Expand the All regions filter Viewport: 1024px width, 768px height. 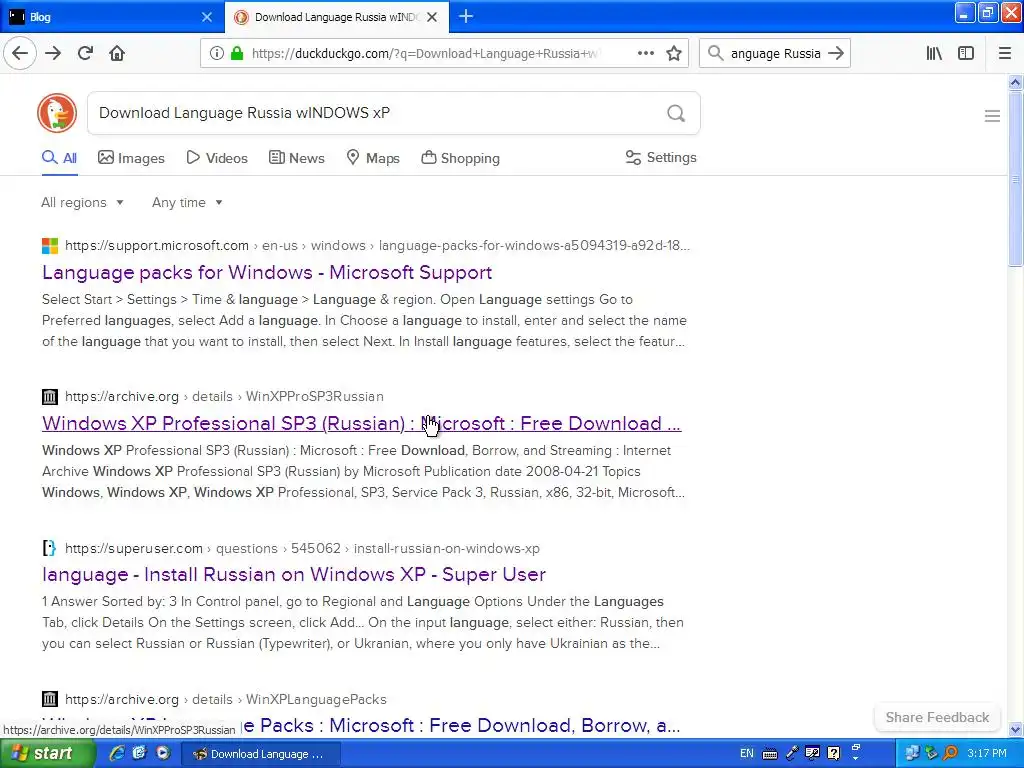point(82,202)
